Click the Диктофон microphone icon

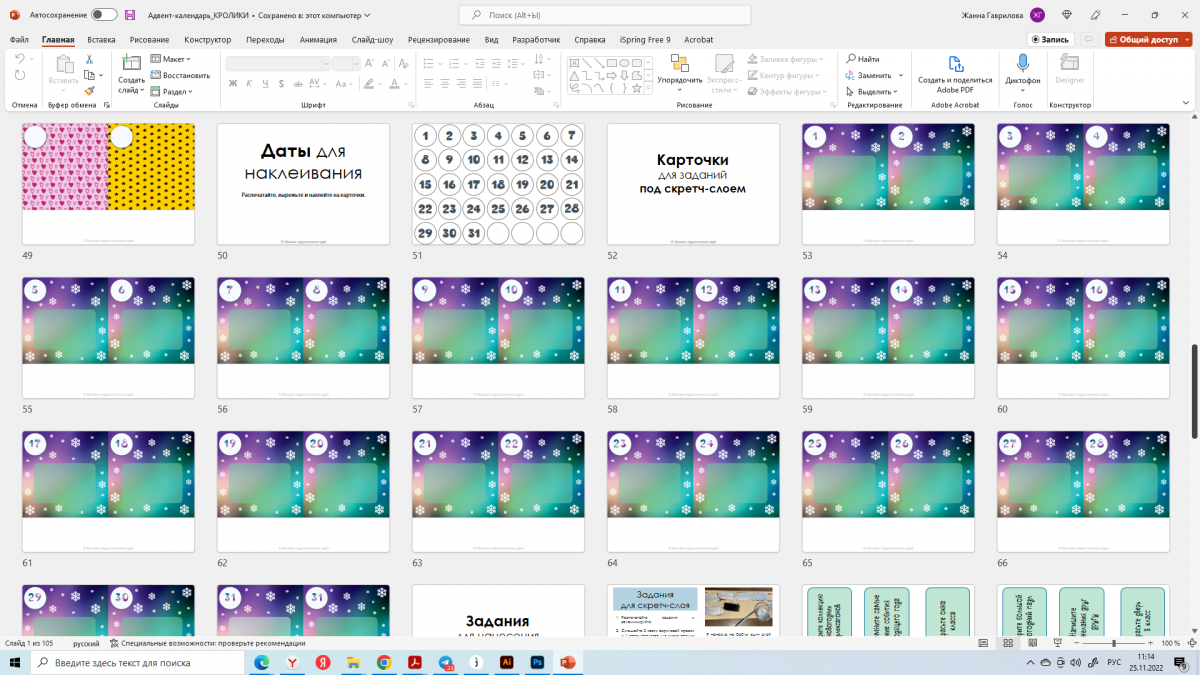coord(1022,63)
